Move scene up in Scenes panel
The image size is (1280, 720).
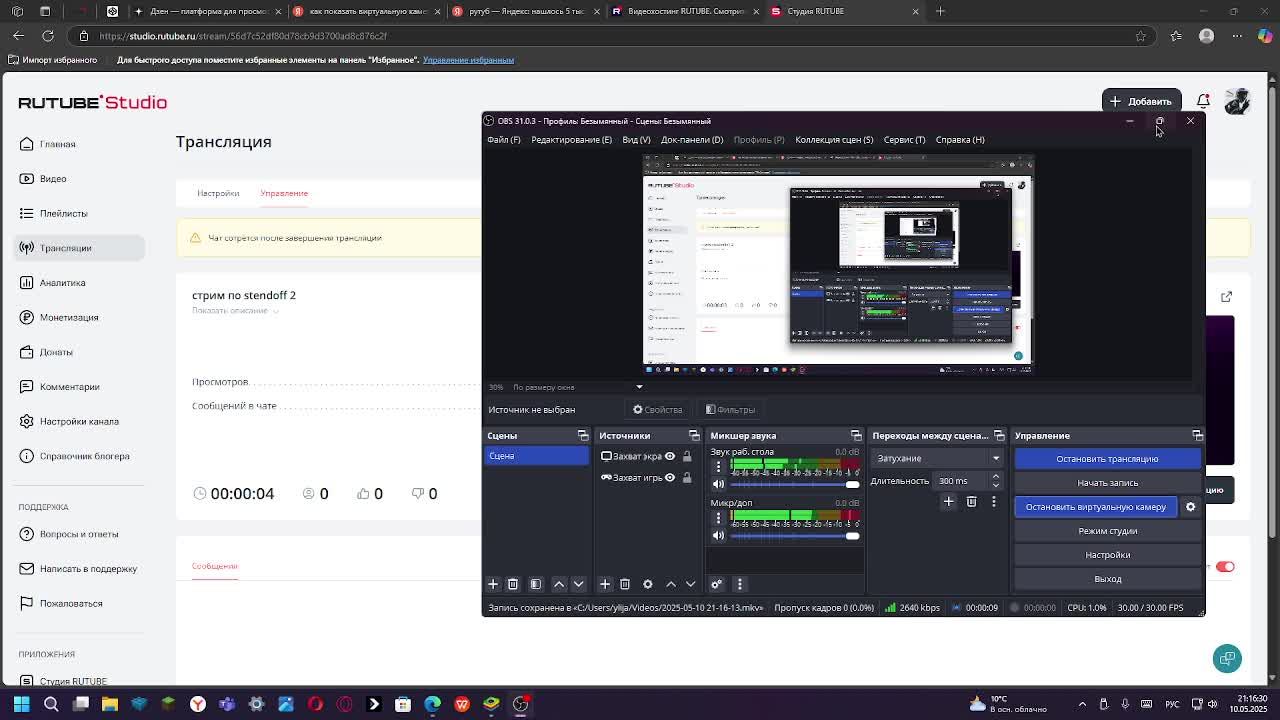(559, 584)
